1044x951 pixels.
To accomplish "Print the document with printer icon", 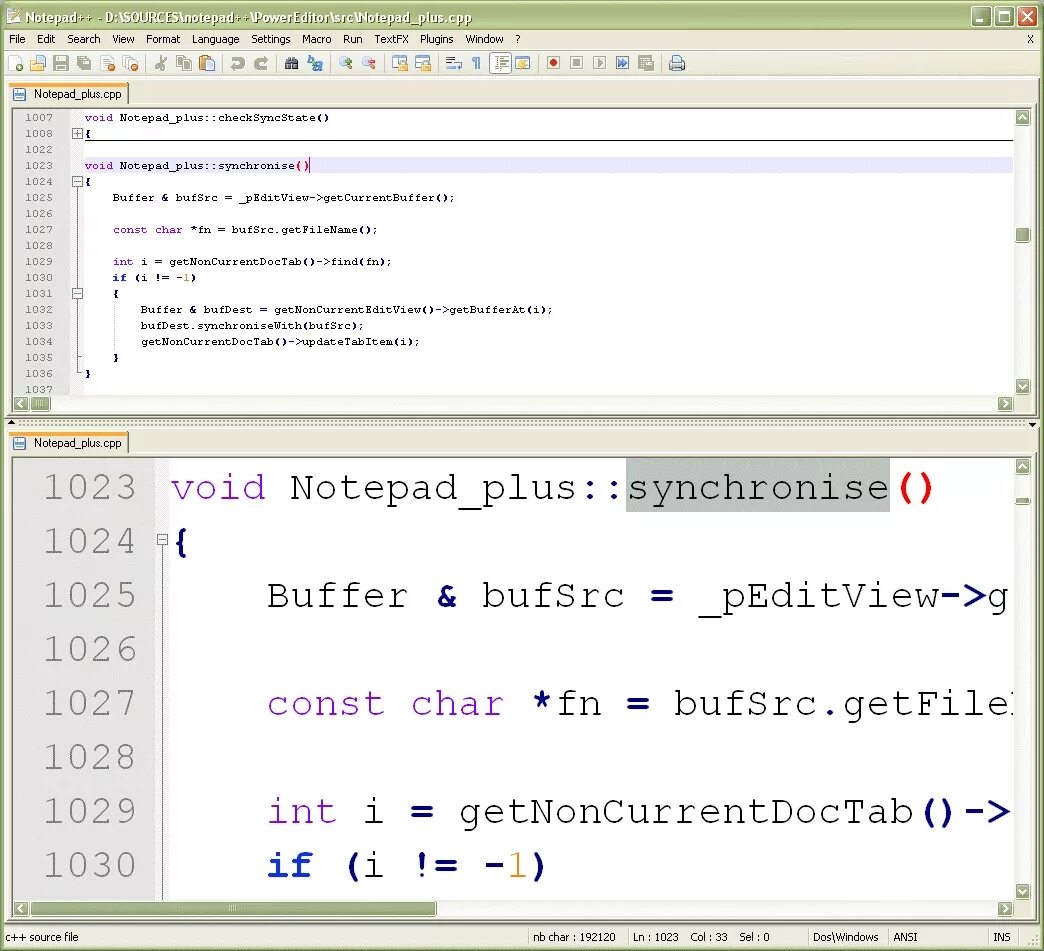I will (677, 64).
